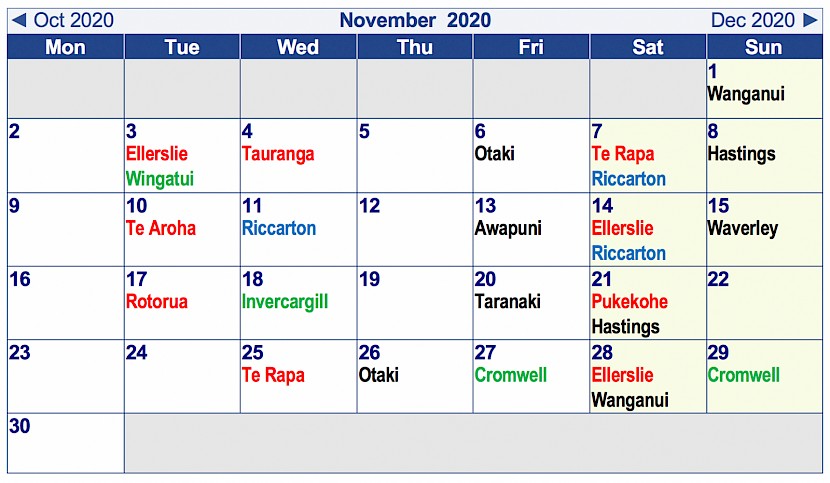The image size is (830, 483).
Task: Open Hastings meeting on Sunday the 8th
Action: pos(742,154)
